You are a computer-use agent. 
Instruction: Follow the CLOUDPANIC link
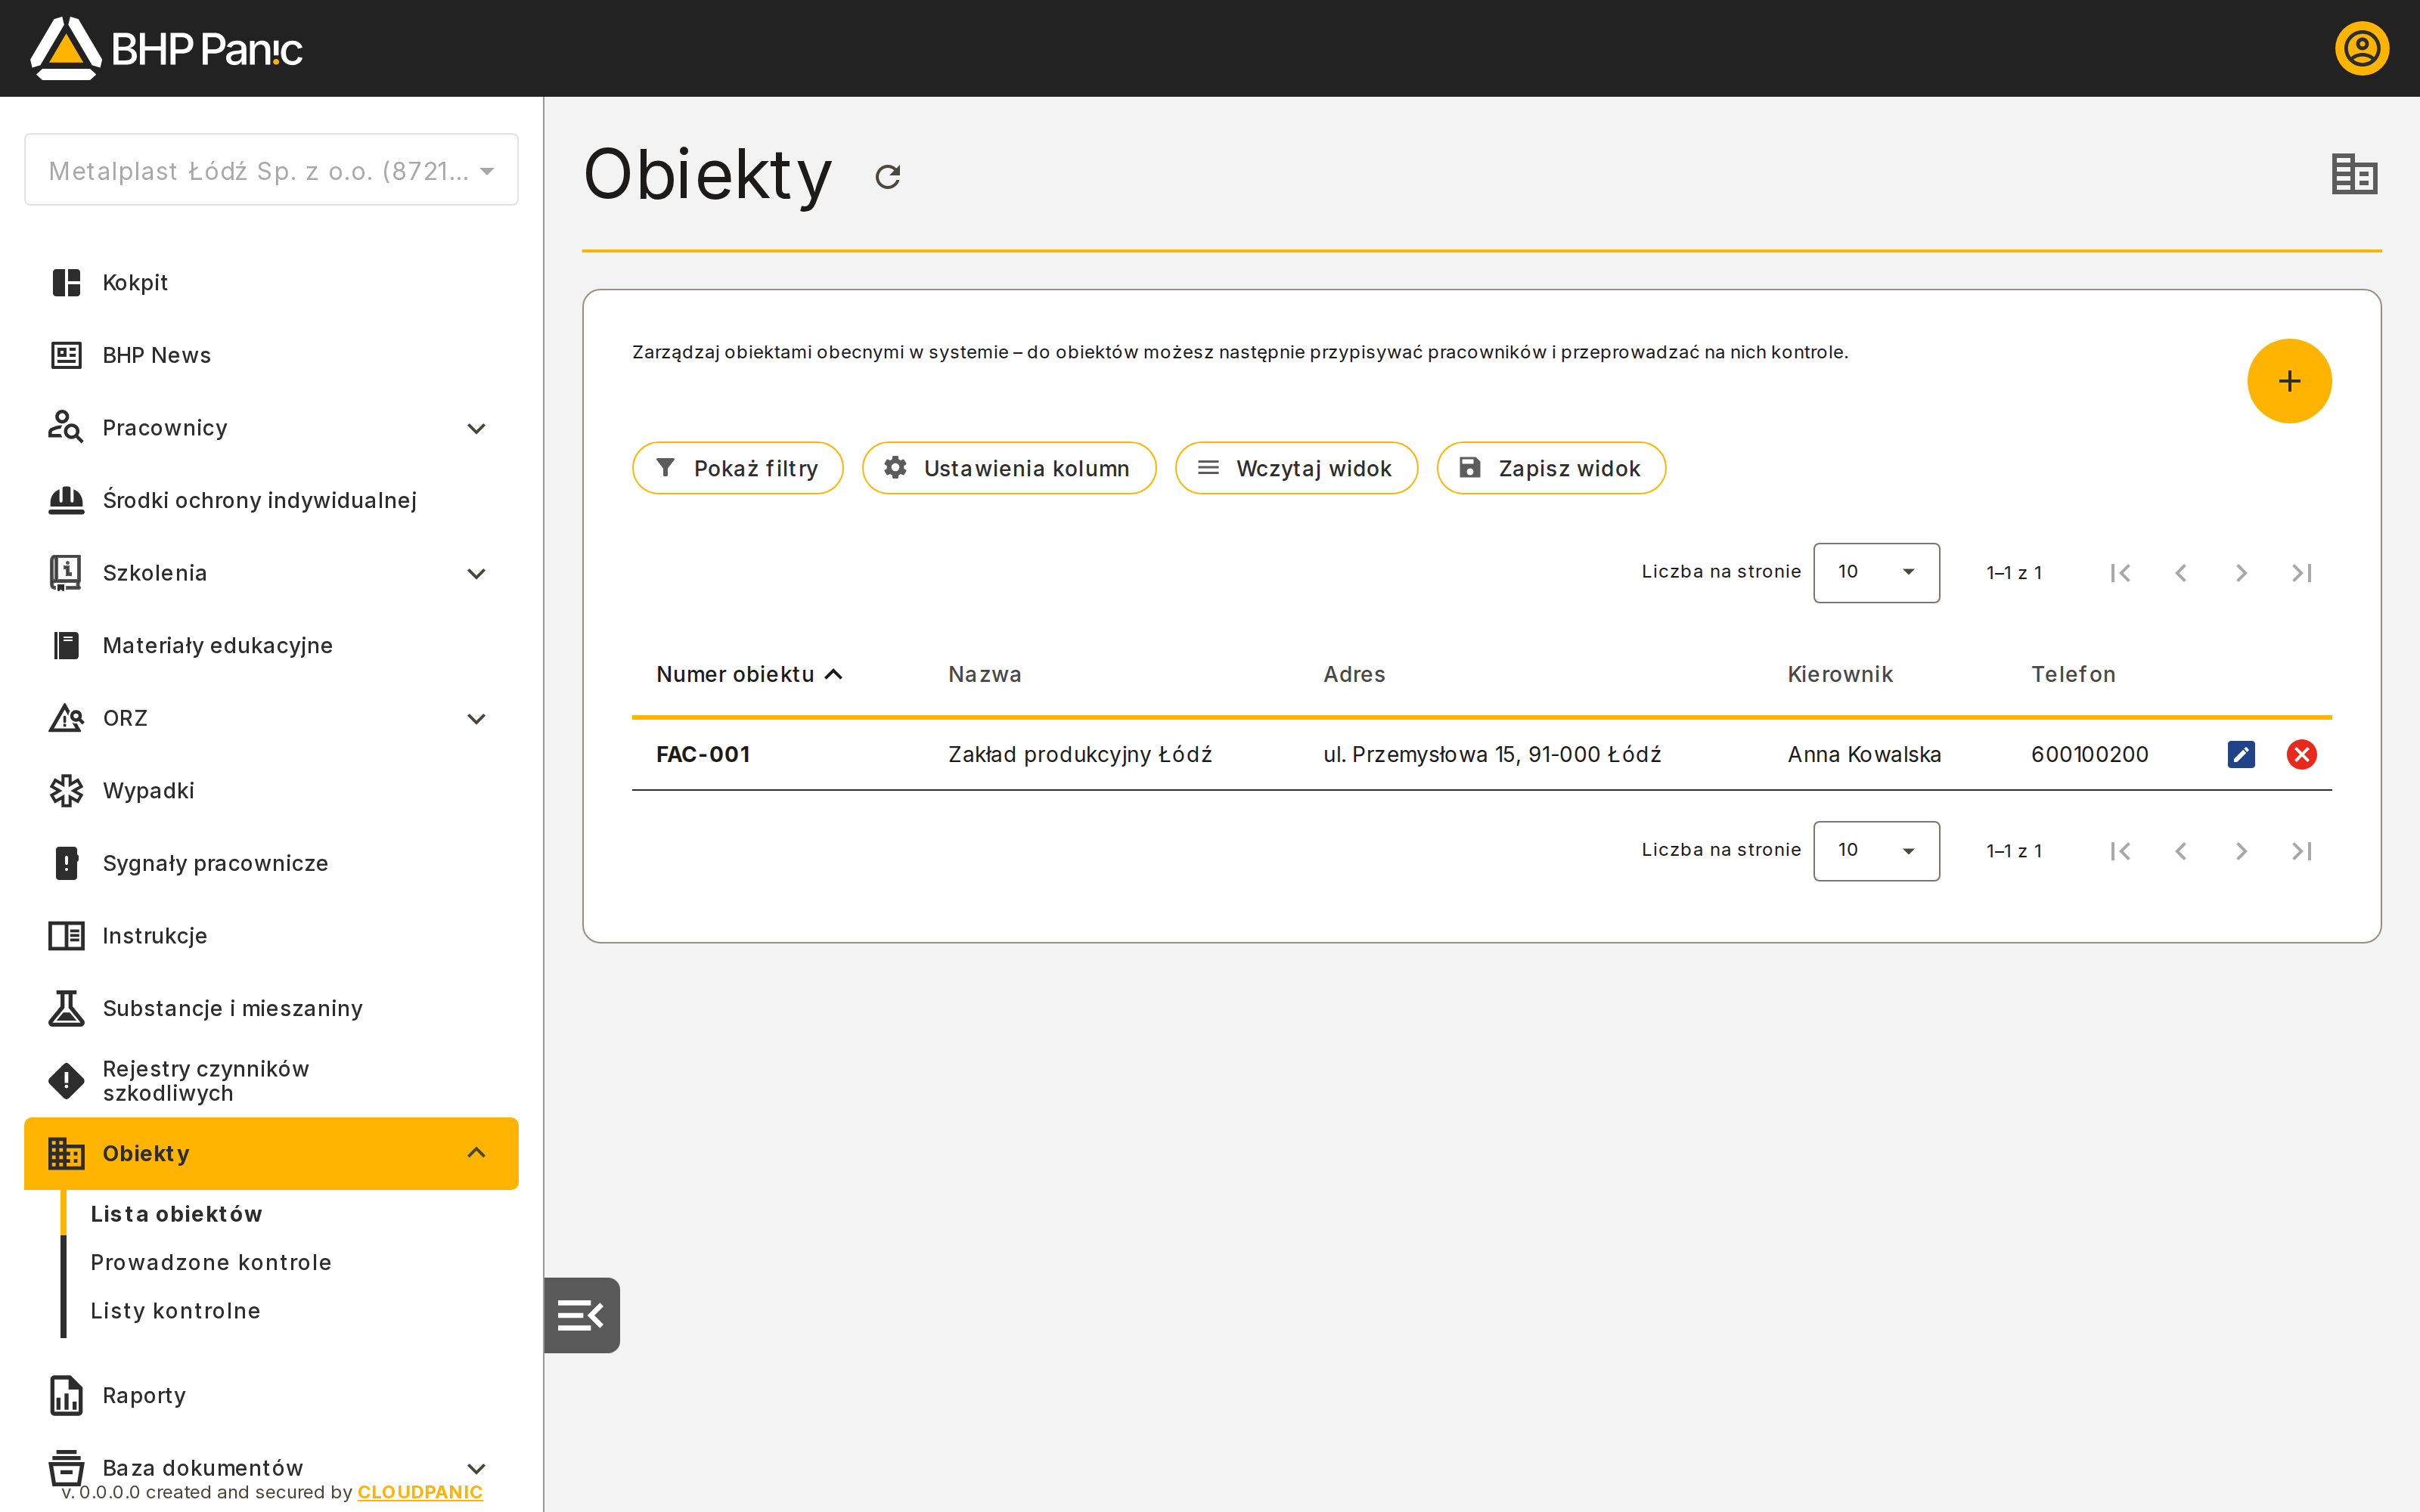coord(420,1492)
